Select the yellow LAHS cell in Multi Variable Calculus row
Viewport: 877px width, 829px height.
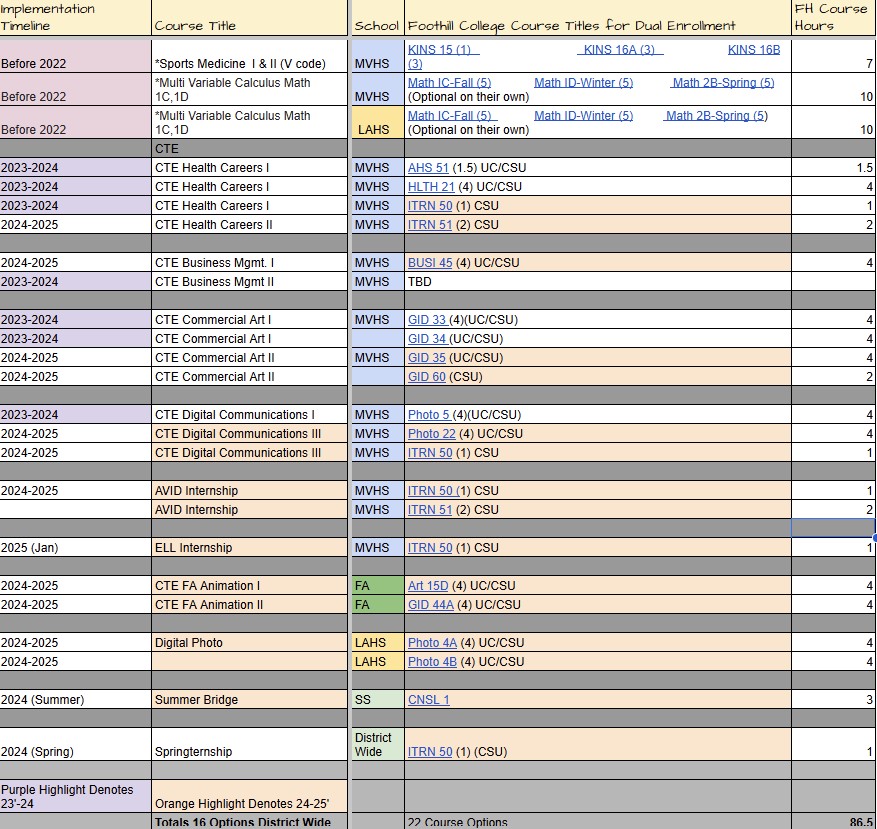pyautogui.click(x=378, y=123)
